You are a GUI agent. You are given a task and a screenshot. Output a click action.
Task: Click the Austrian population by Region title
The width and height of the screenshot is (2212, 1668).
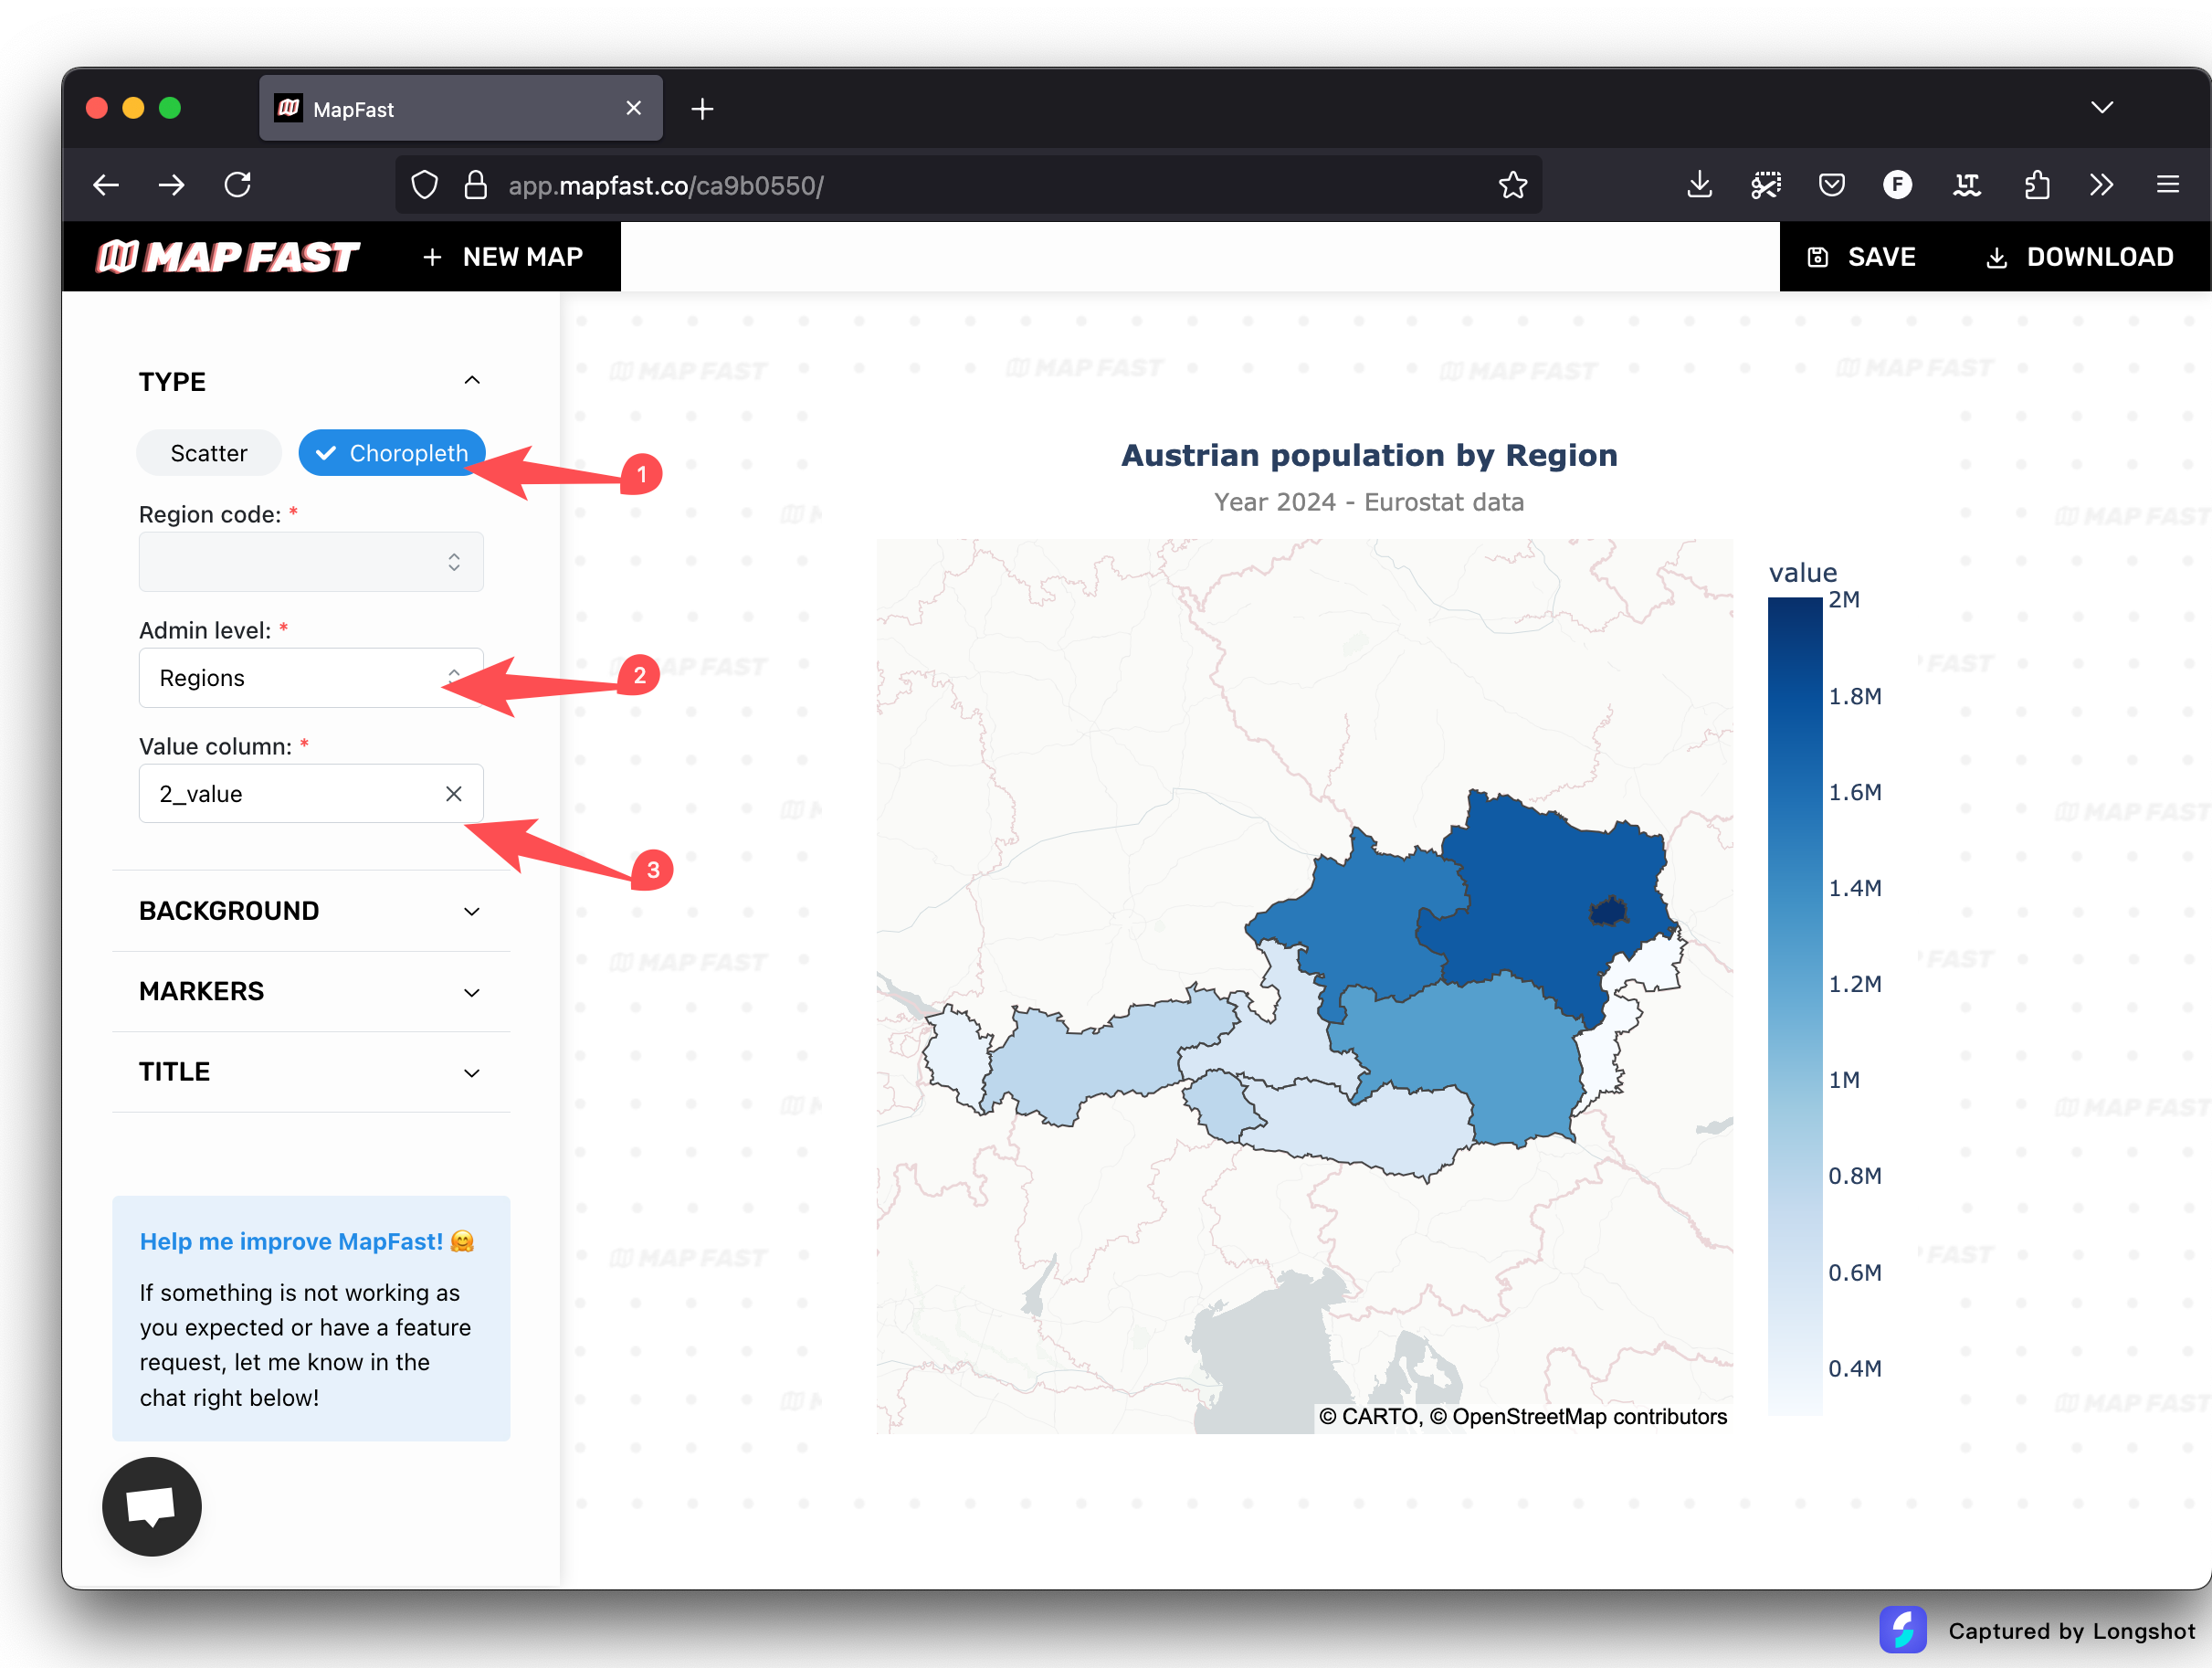click(1369, 455)
